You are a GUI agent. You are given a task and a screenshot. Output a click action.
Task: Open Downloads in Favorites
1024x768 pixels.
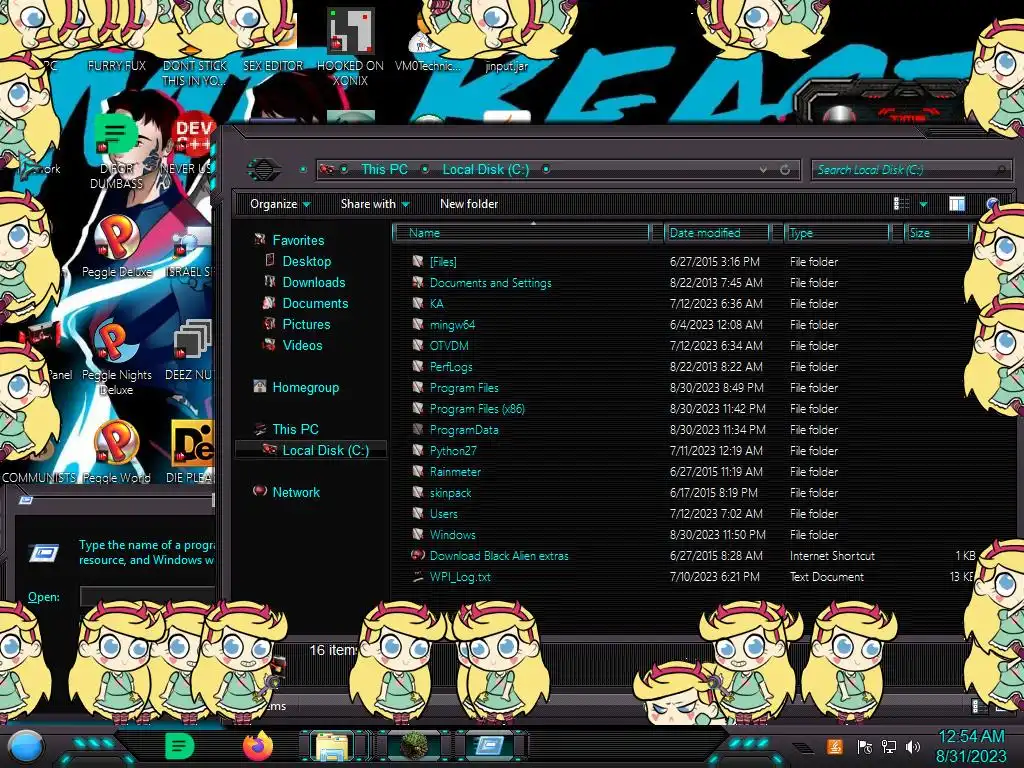pos(313,282)
